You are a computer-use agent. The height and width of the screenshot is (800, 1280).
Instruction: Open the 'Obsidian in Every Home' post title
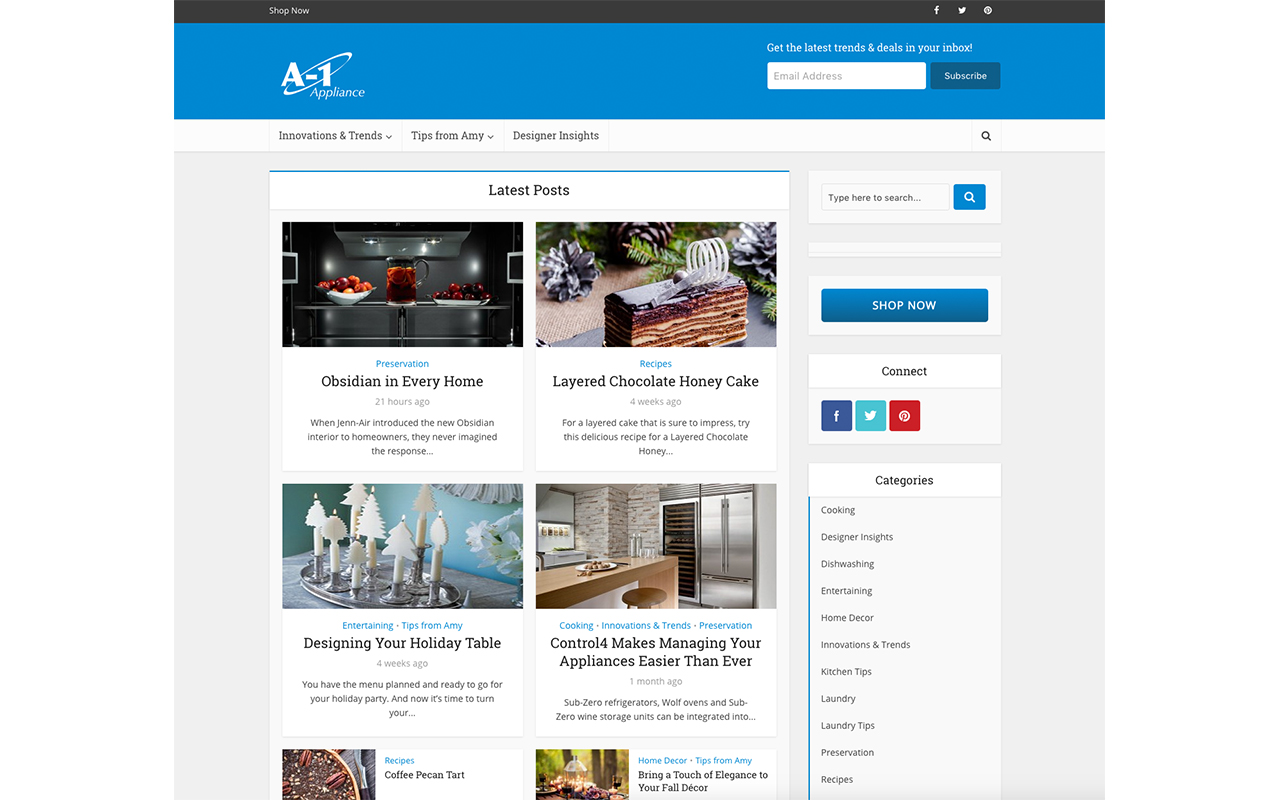(x=402, y=381)
